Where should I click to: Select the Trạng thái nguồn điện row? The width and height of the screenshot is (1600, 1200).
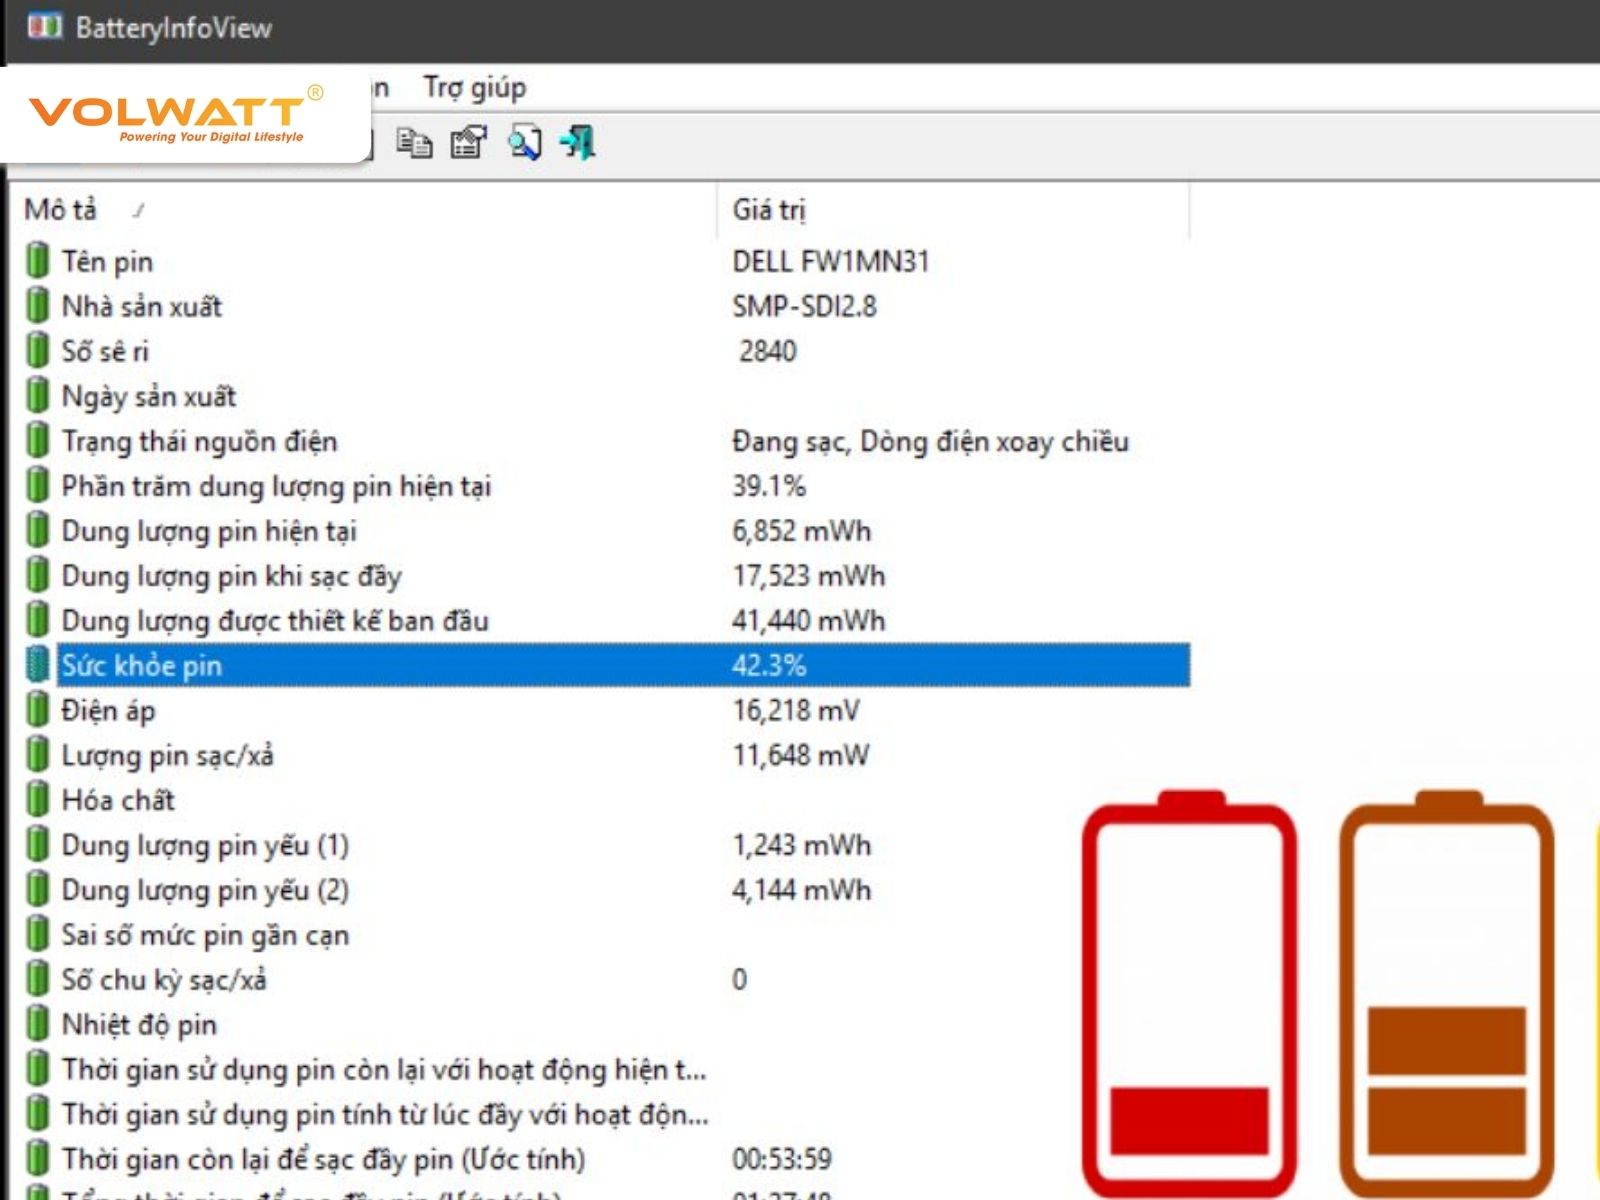300,441
